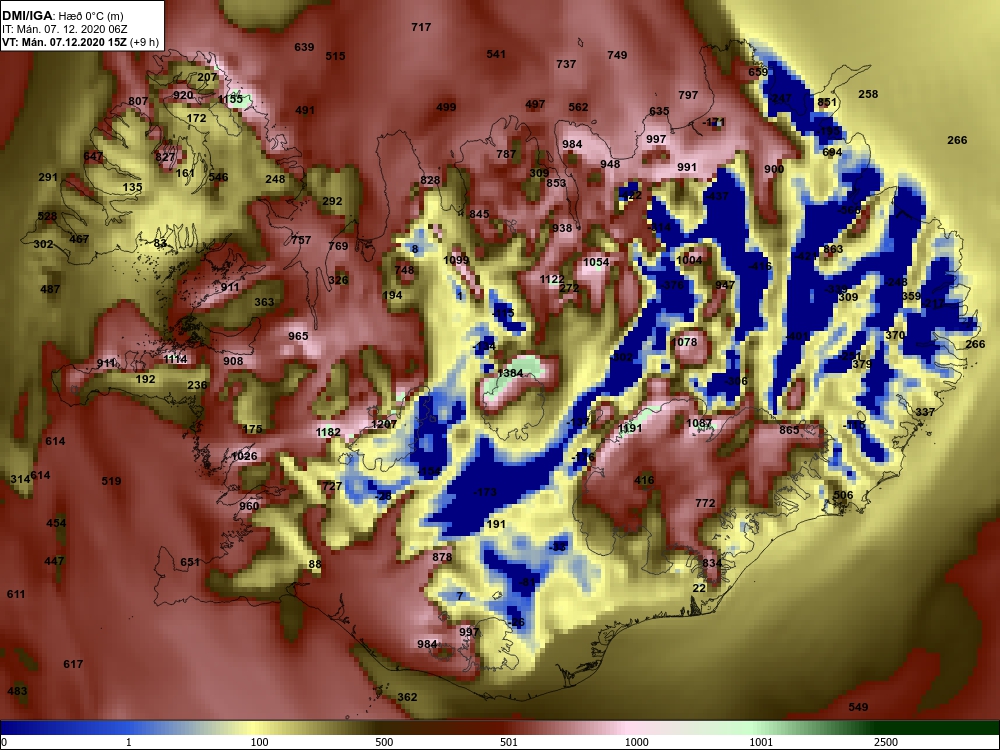Click the map value '737'

coord(566,64)
